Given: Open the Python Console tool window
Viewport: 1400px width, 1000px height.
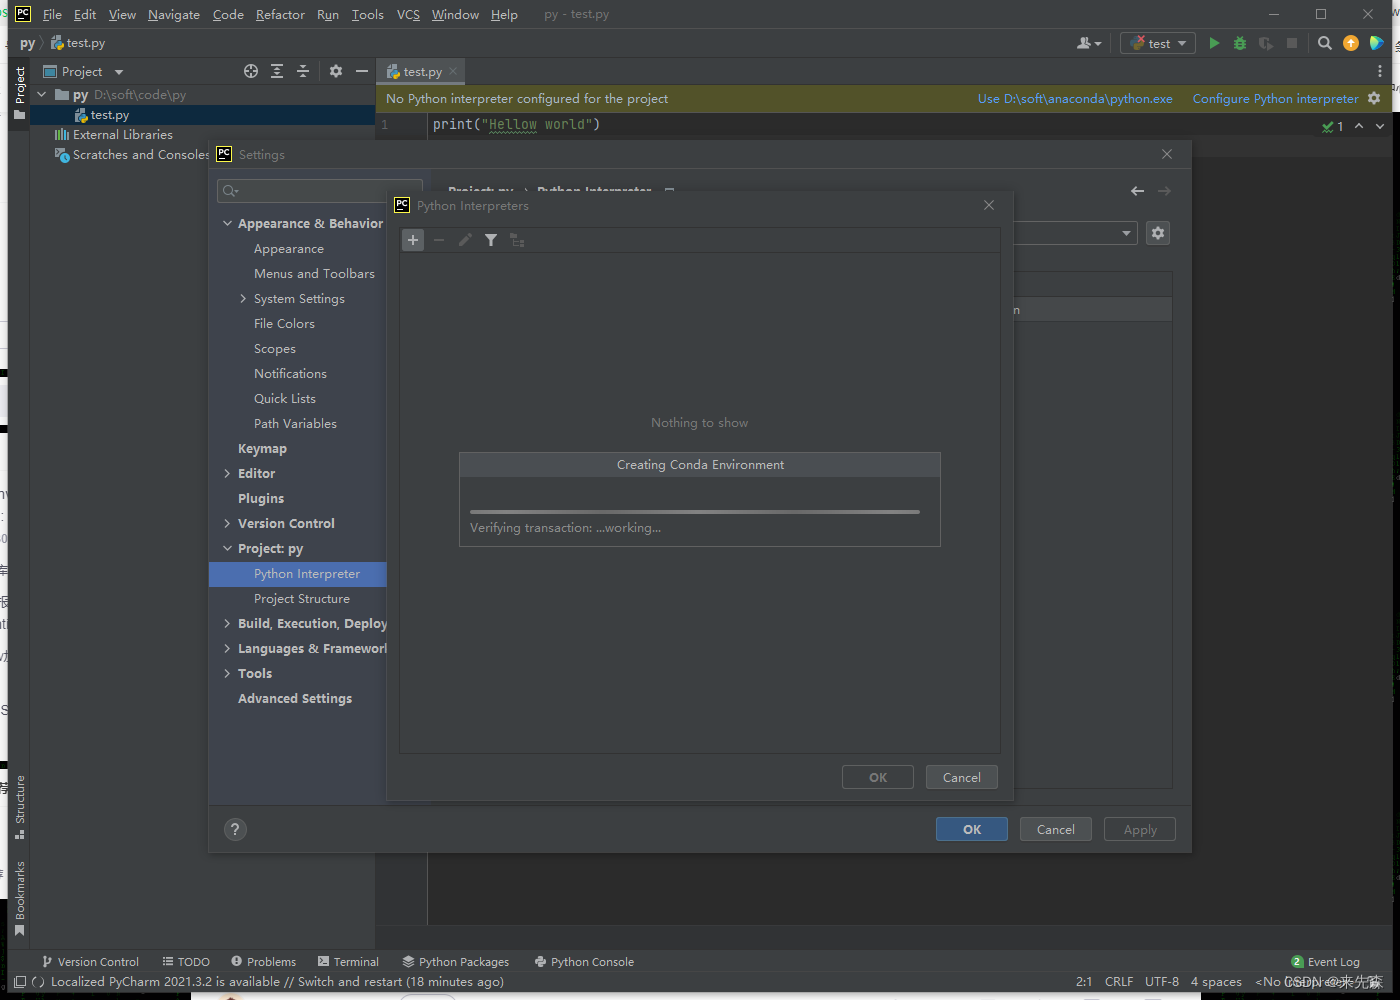Looking at the screenshot, I should click(585, 961).
